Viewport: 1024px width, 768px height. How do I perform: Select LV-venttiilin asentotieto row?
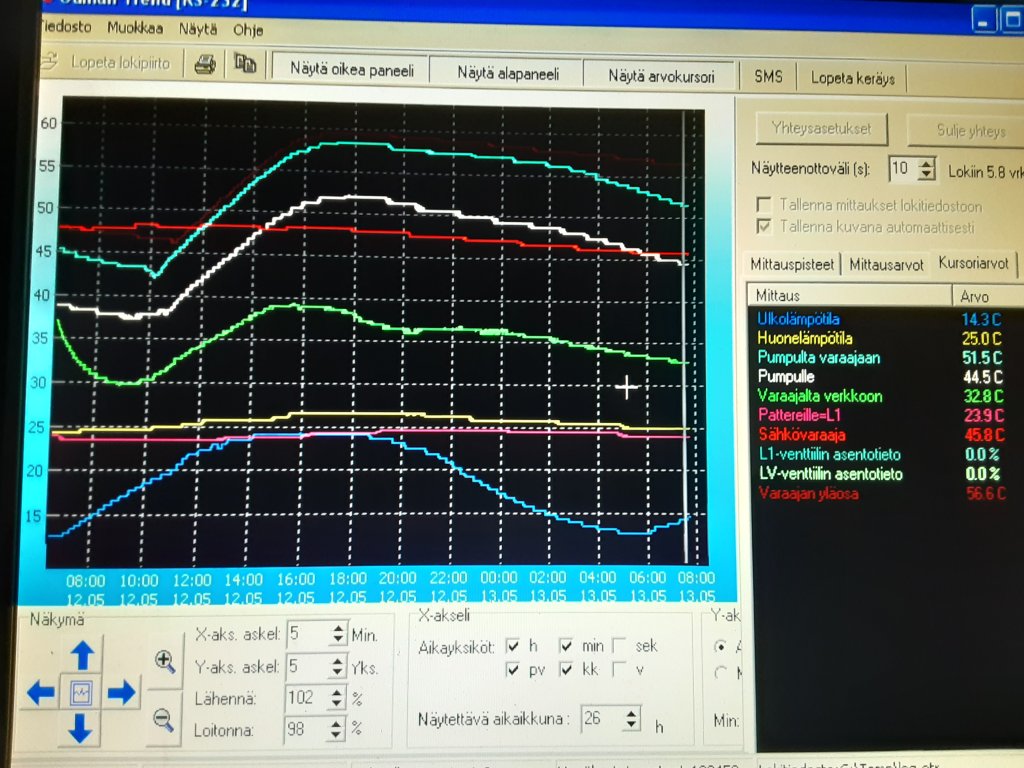tap(882, 473)
